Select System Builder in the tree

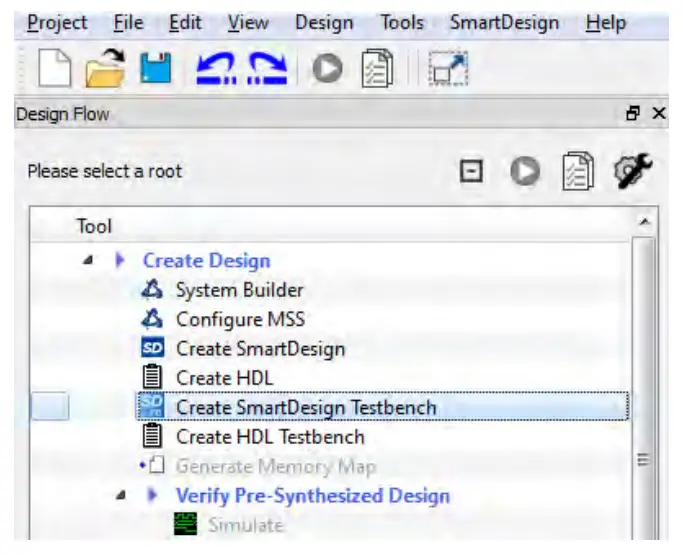239,291
